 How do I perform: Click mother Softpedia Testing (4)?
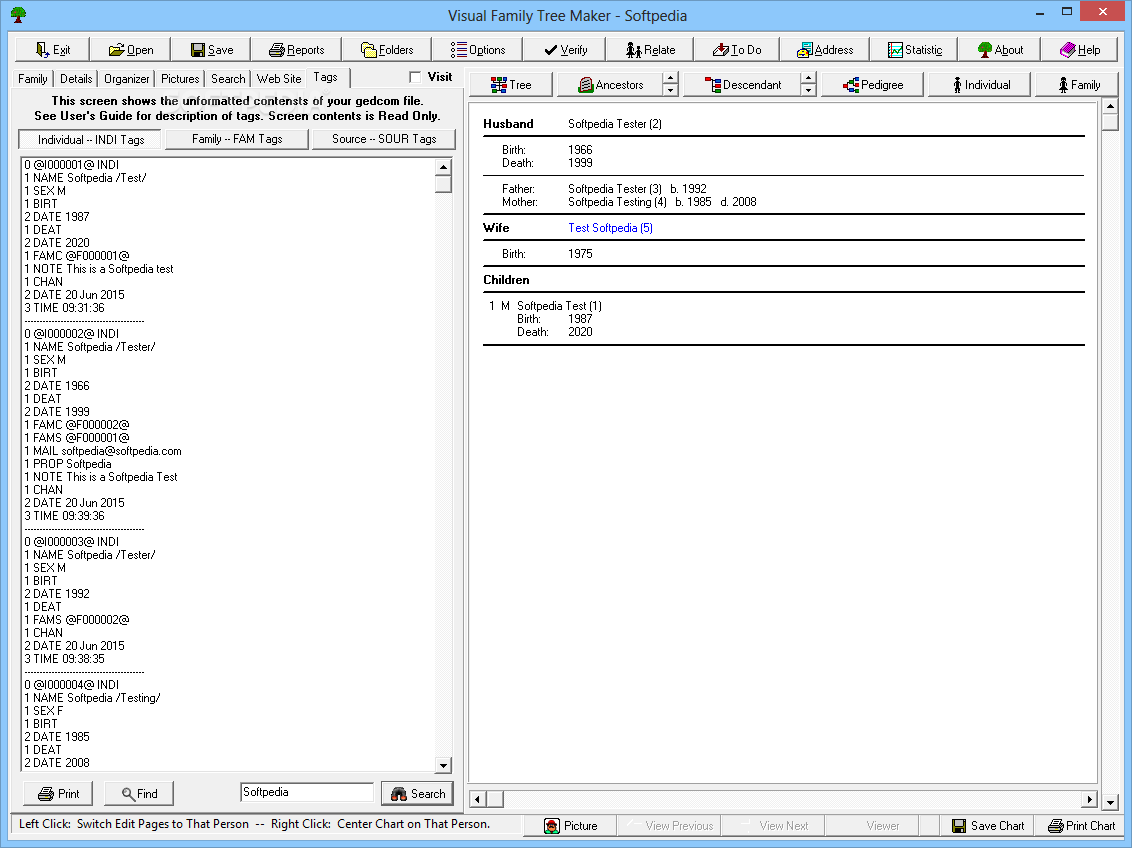tap(617, 202)
